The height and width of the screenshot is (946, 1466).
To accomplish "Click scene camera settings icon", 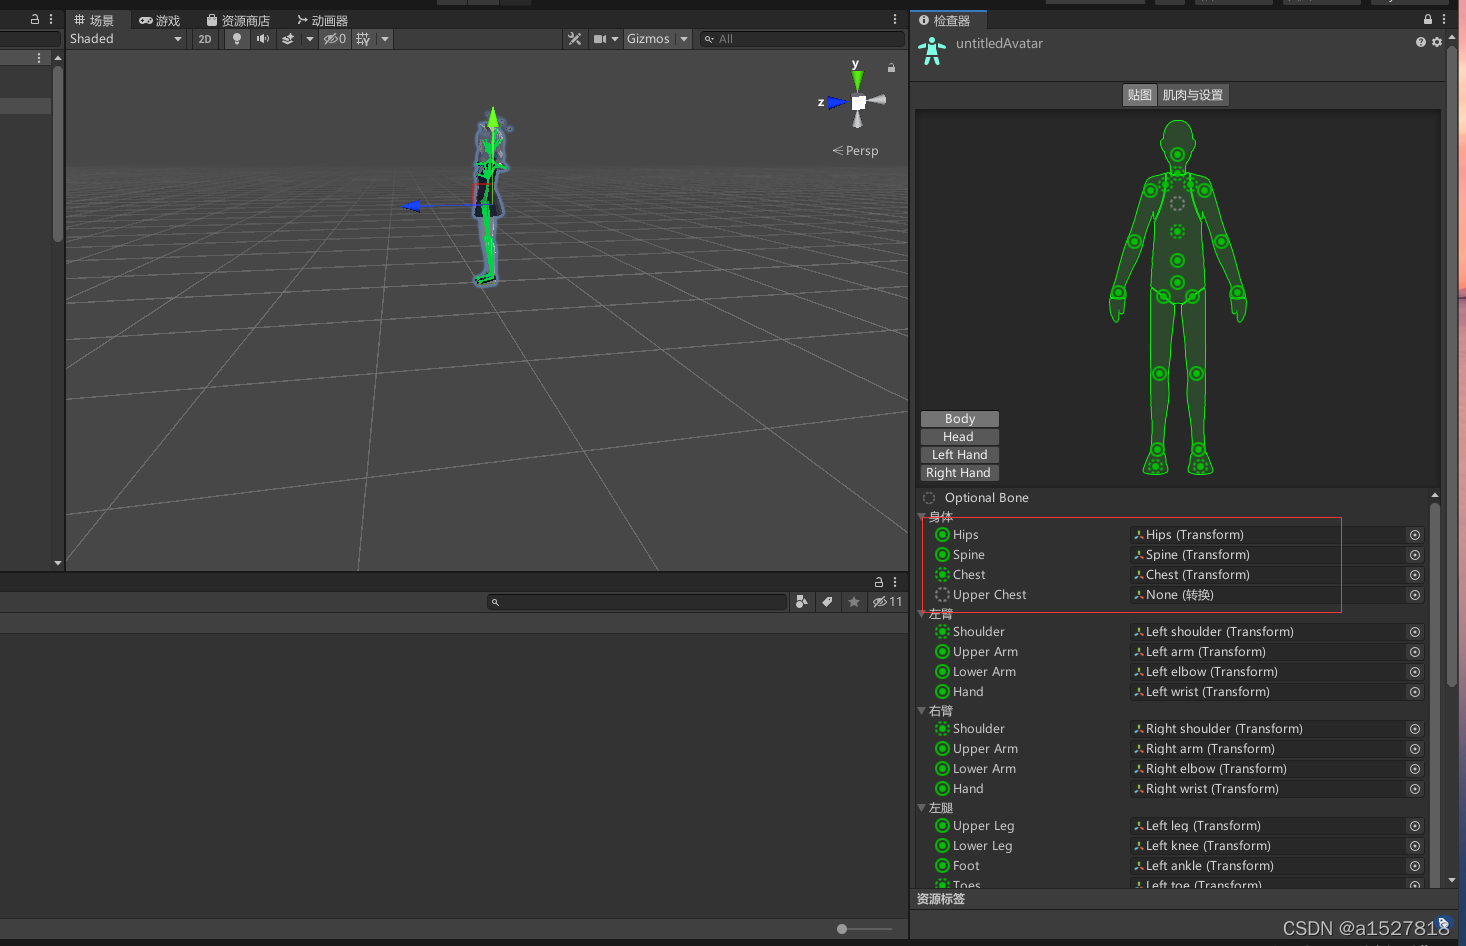I will click(x=600, y=39).
